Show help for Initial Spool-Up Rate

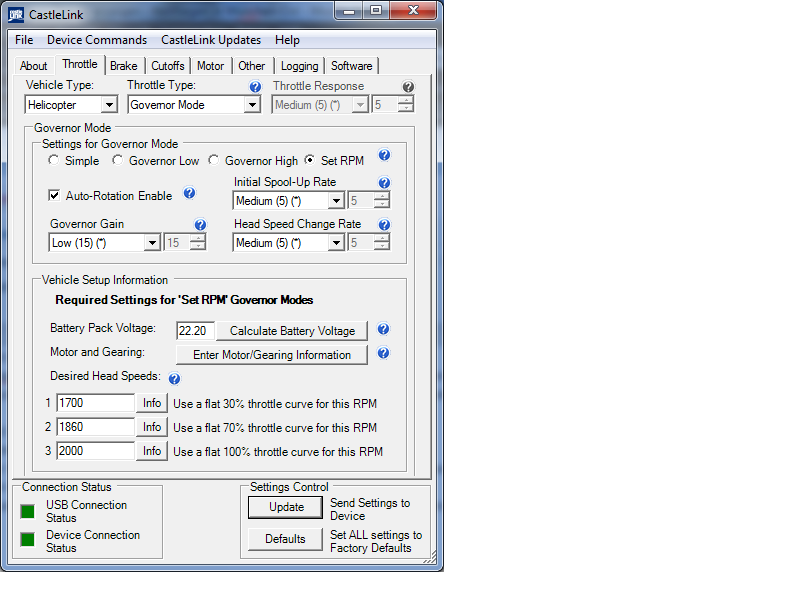point(384,183)
